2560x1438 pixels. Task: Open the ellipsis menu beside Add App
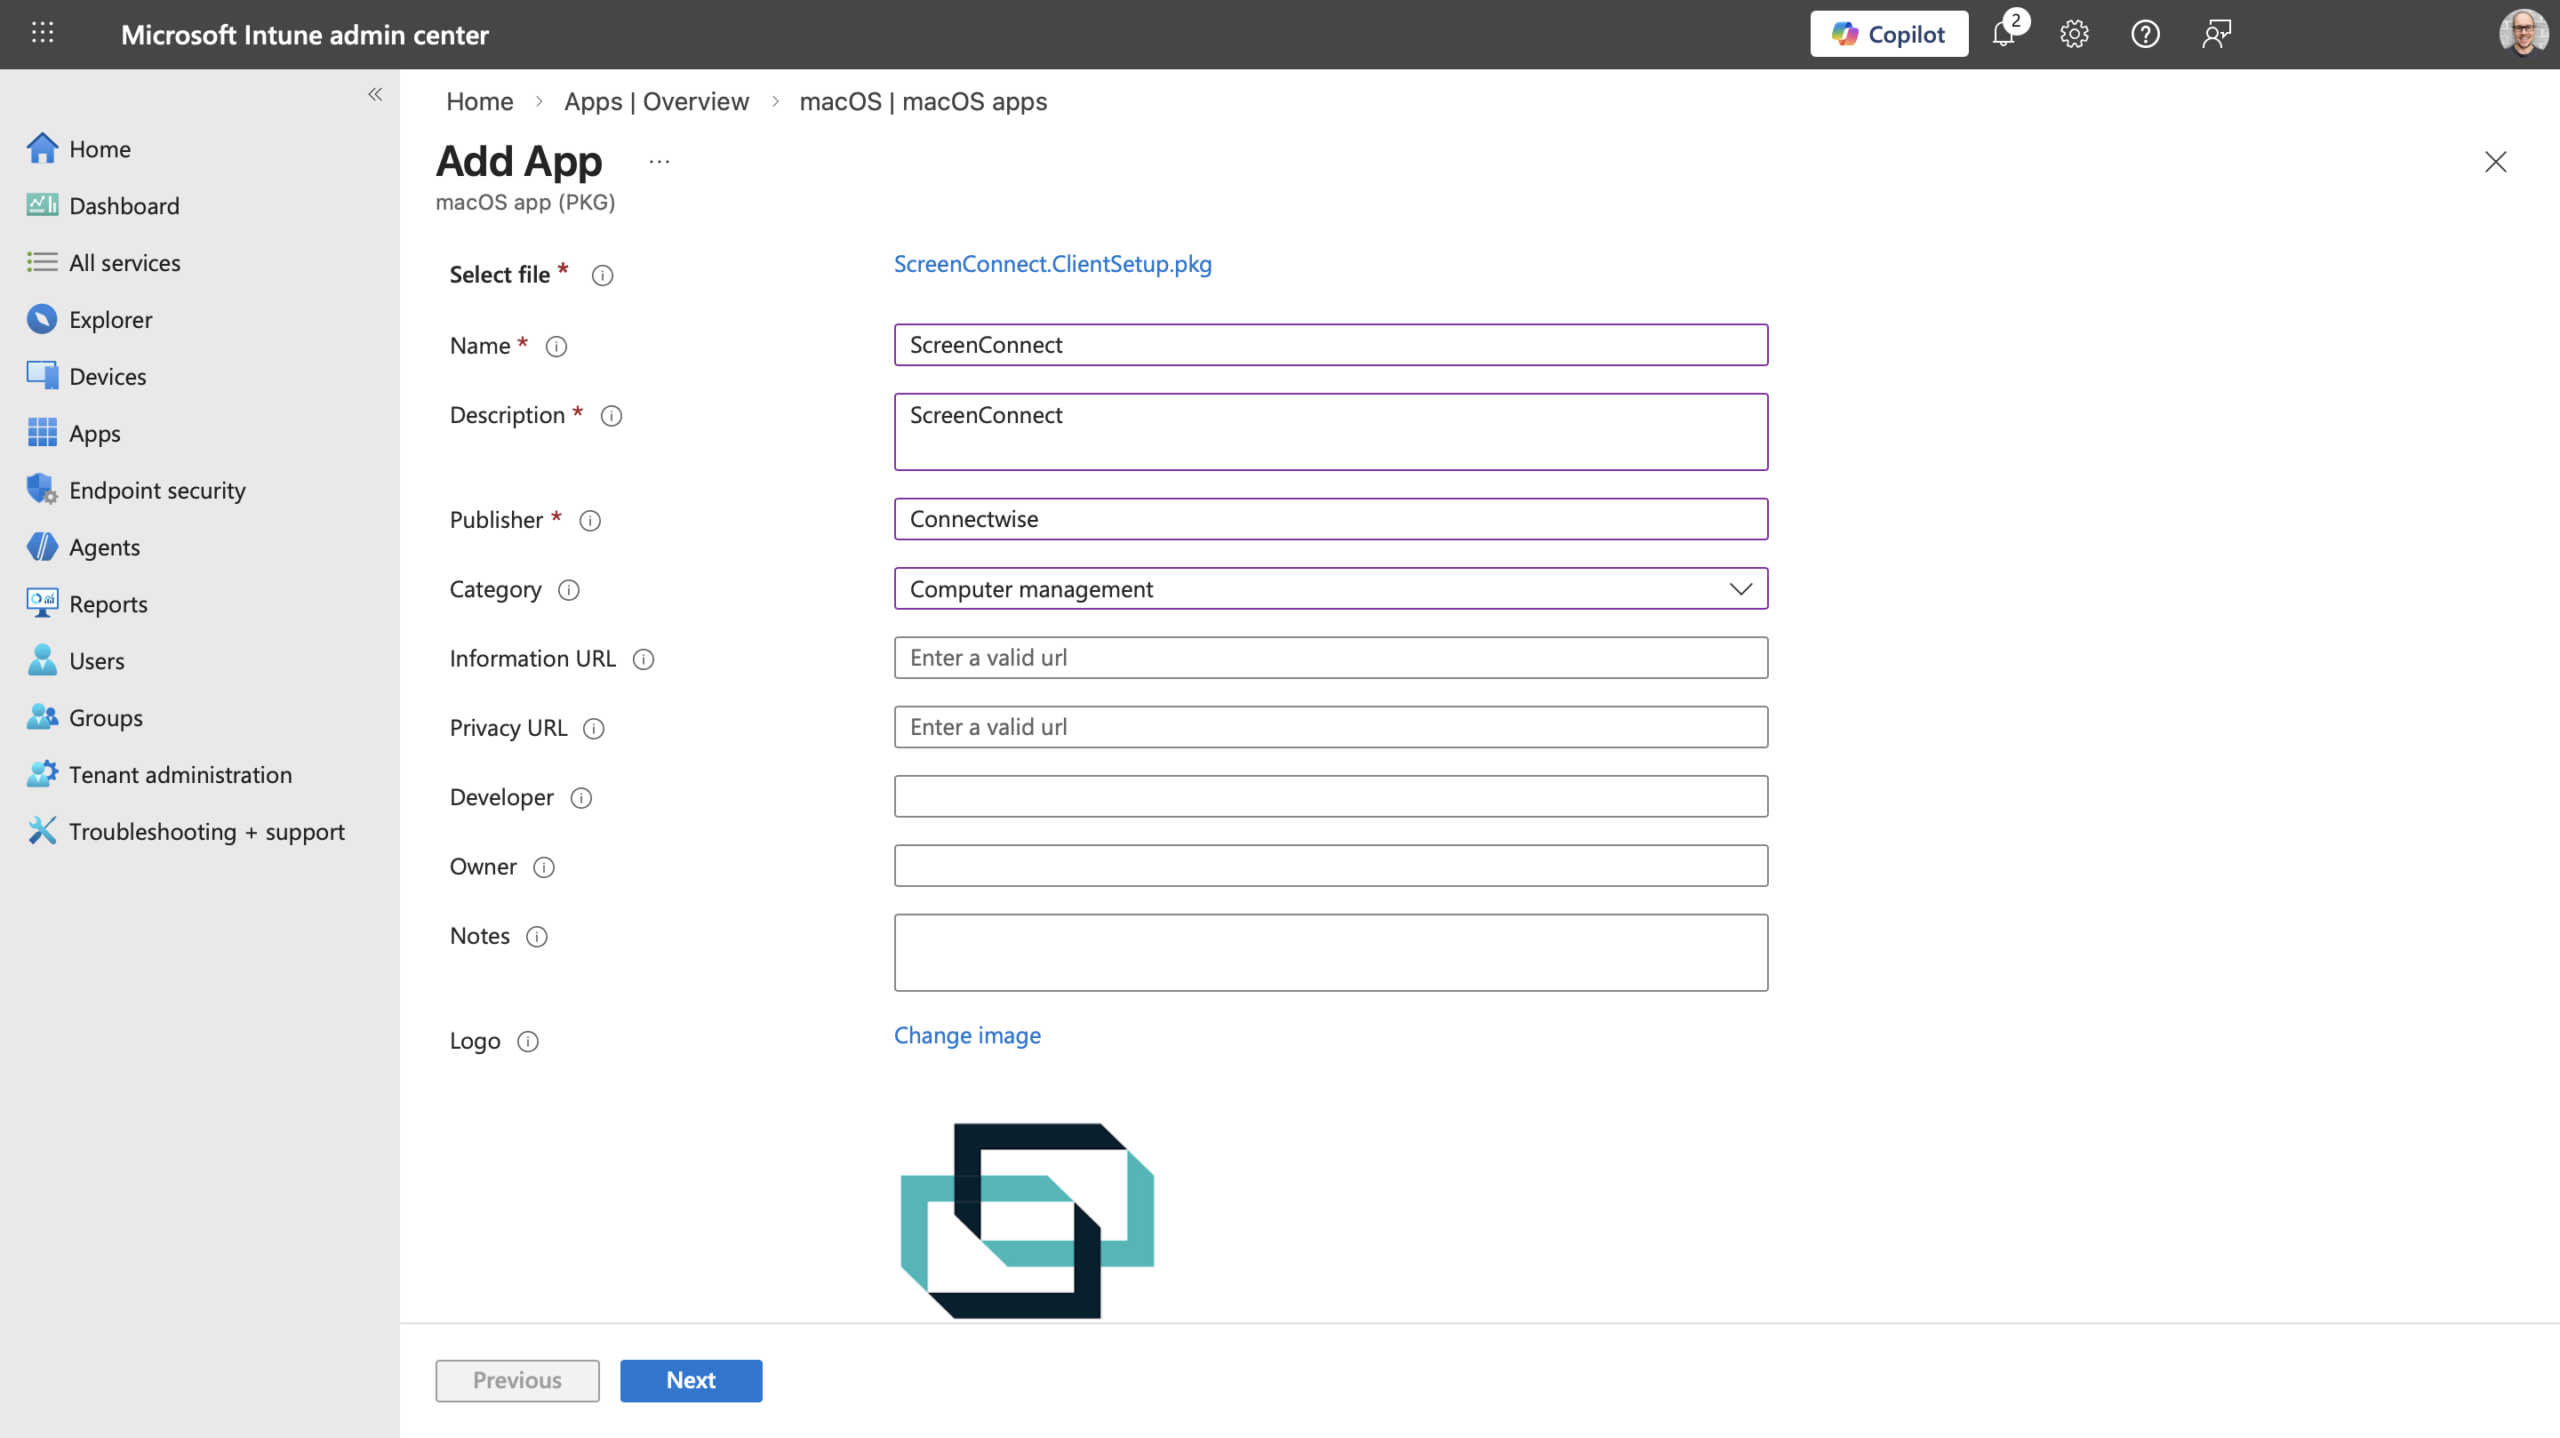[659, 161]
